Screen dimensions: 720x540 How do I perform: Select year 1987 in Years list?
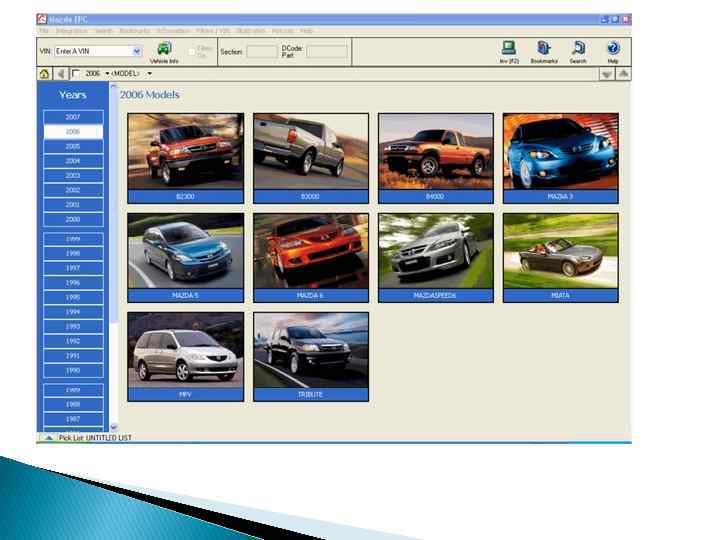click(73, 419)
